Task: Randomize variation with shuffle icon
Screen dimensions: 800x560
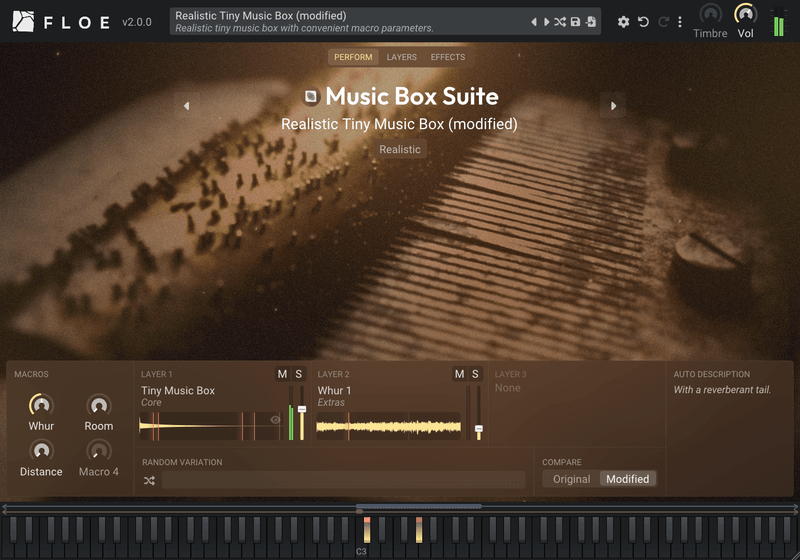Action: (x=149, y=480)
